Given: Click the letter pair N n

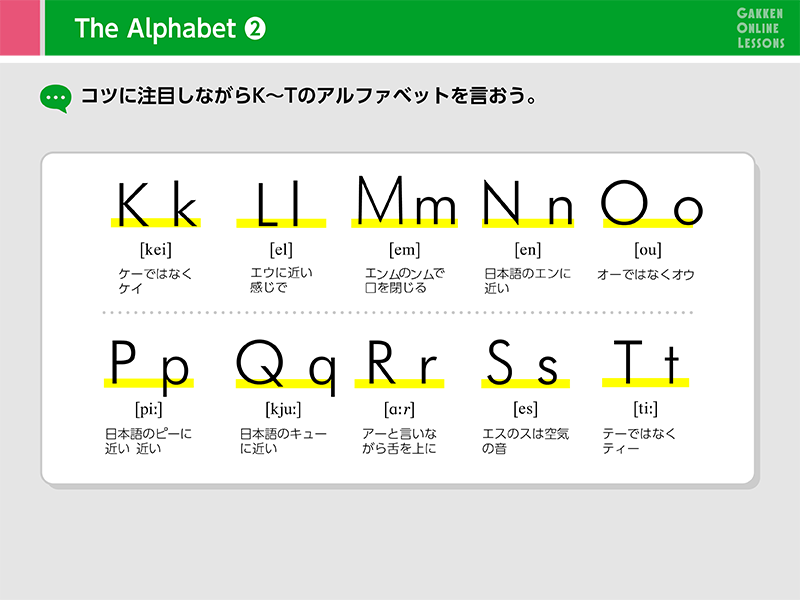Looking at the screenshot, I should point(528,204).
